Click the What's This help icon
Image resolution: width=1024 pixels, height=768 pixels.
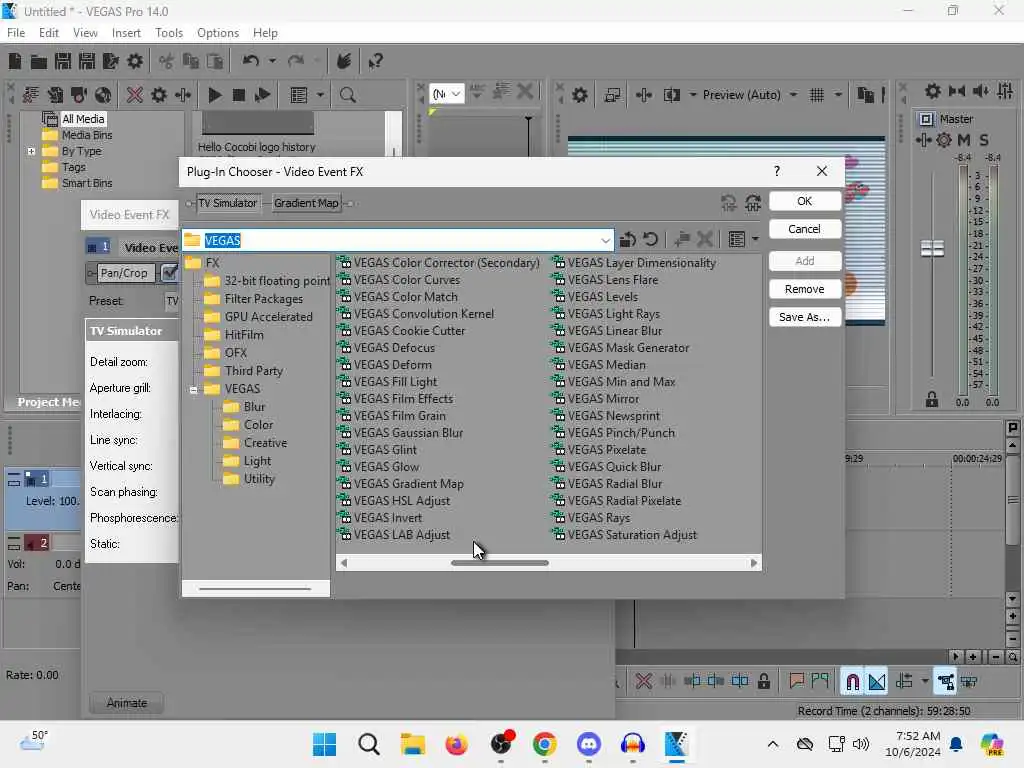tap(375, 61)
